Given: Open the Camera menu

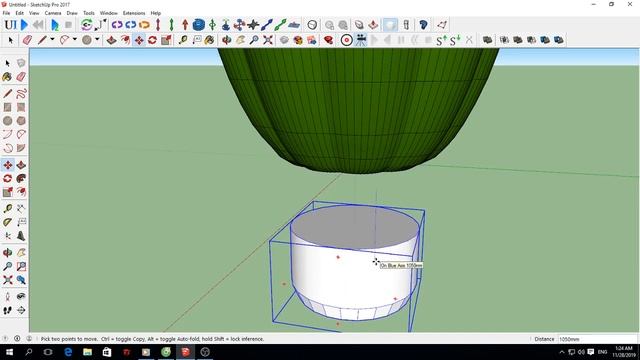Looking at the screenshot, I should (x=53, y=13).
